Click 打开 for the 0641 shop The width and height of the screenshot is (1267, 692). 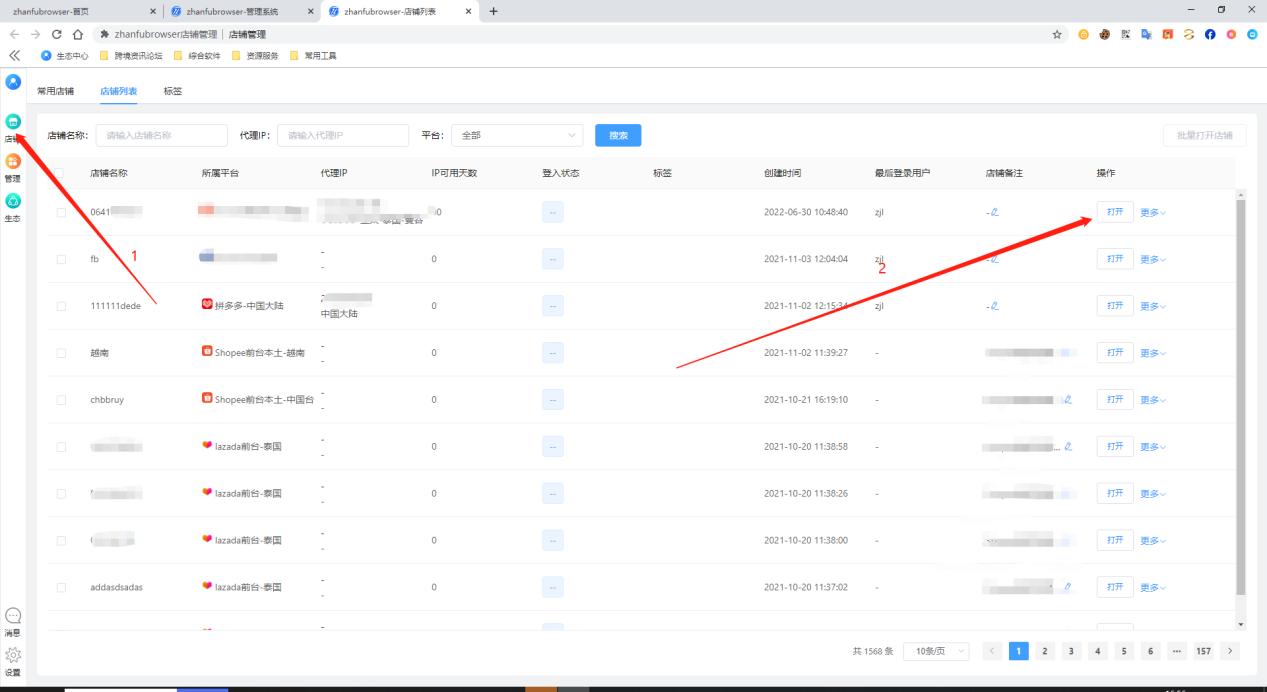tap(1115, 212)
